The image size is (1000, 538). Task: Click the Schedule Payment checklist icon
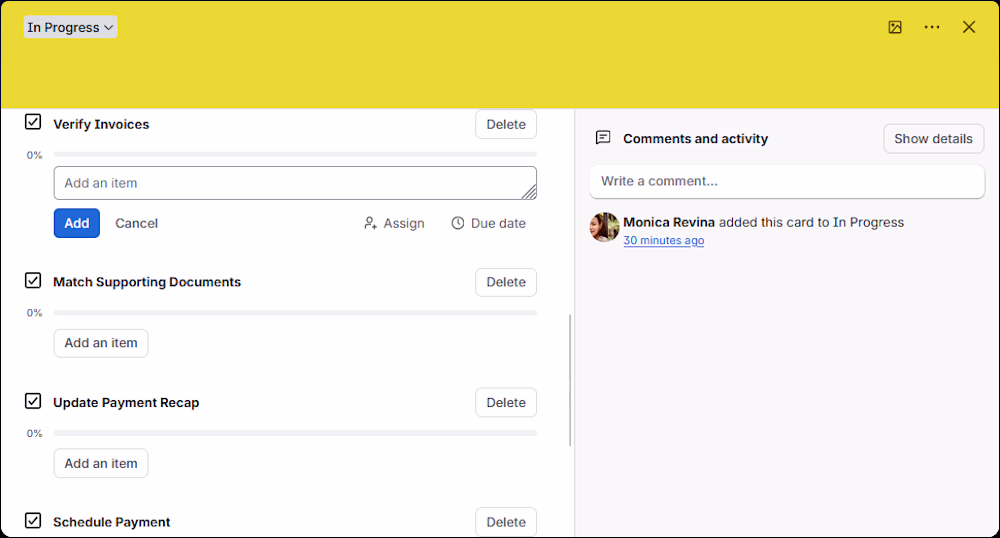[33, 521]
